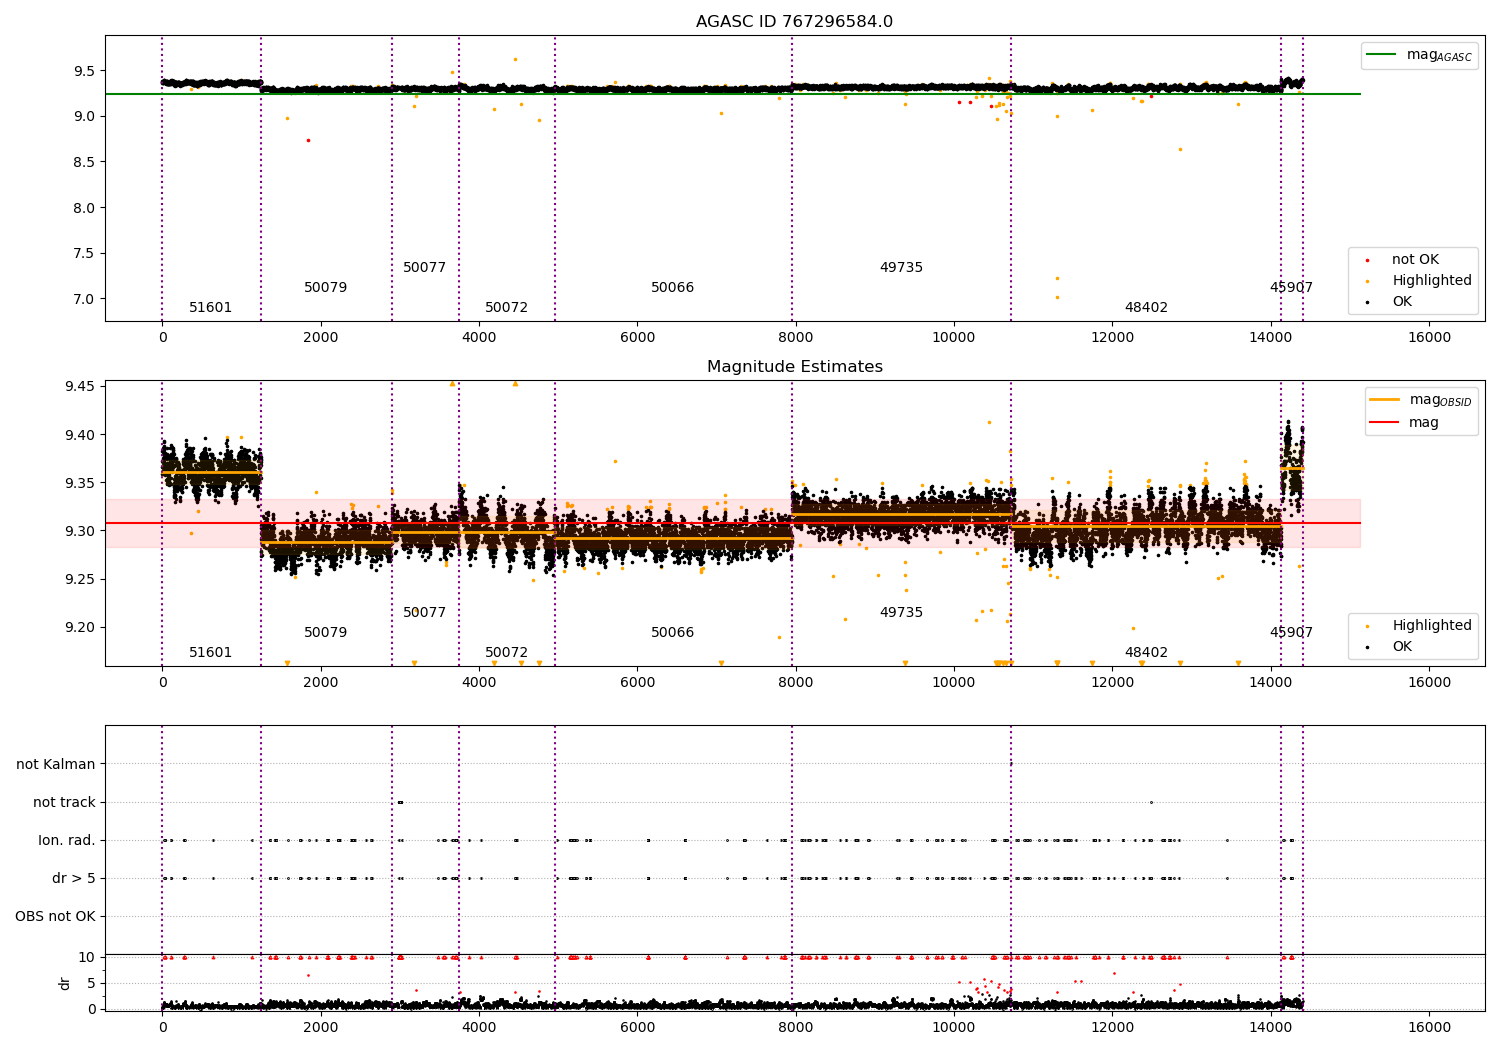Click the 9.45 y-axis tick label
Screen dimensions: 1500x1050
coord(80,387)
